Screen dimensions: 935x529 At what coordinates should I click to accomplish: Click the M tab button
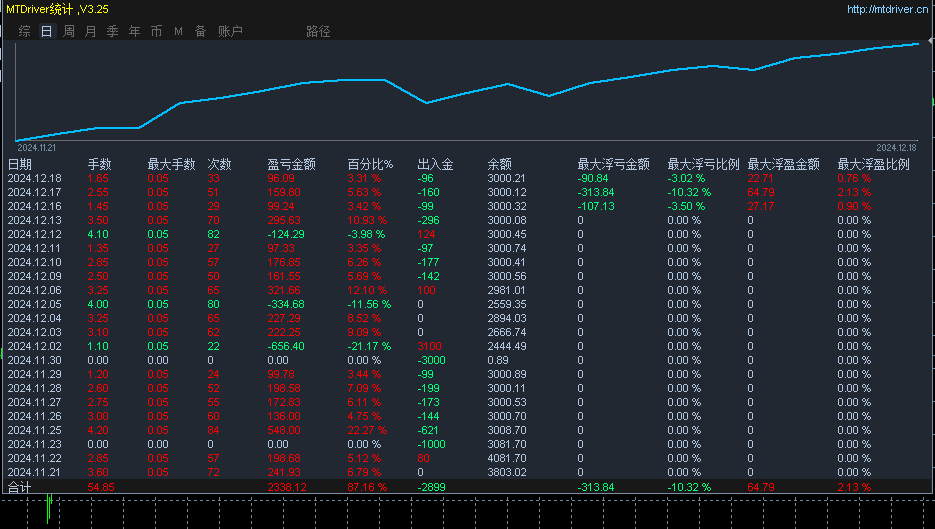178,31
